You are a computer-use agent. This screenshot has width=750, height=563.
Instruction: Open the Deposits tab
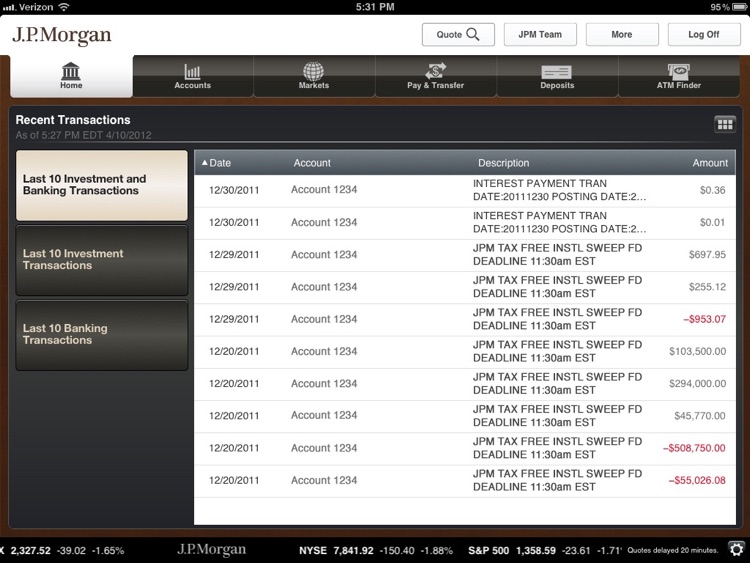(x=557, y=77)
